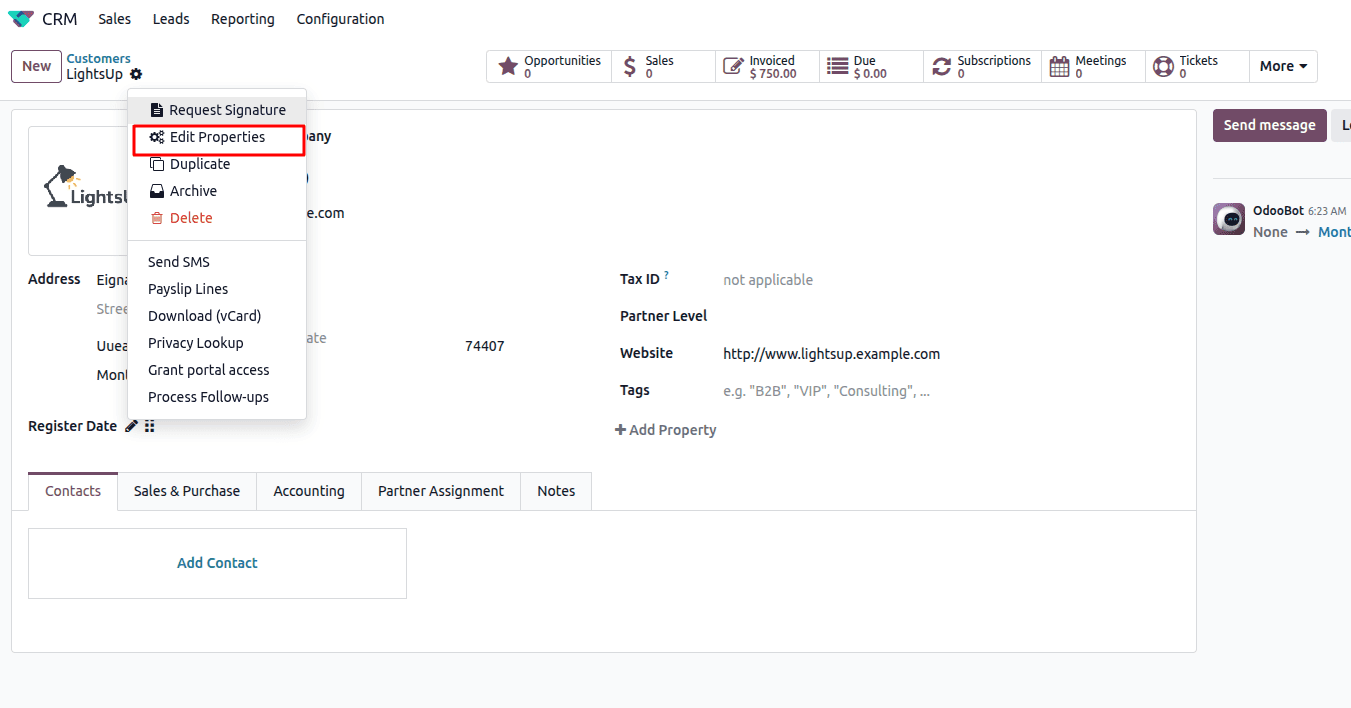Screen dimensions: 1351x708
Task: Click the gear icon next to LightsUp
Action: tap(136, 75)
